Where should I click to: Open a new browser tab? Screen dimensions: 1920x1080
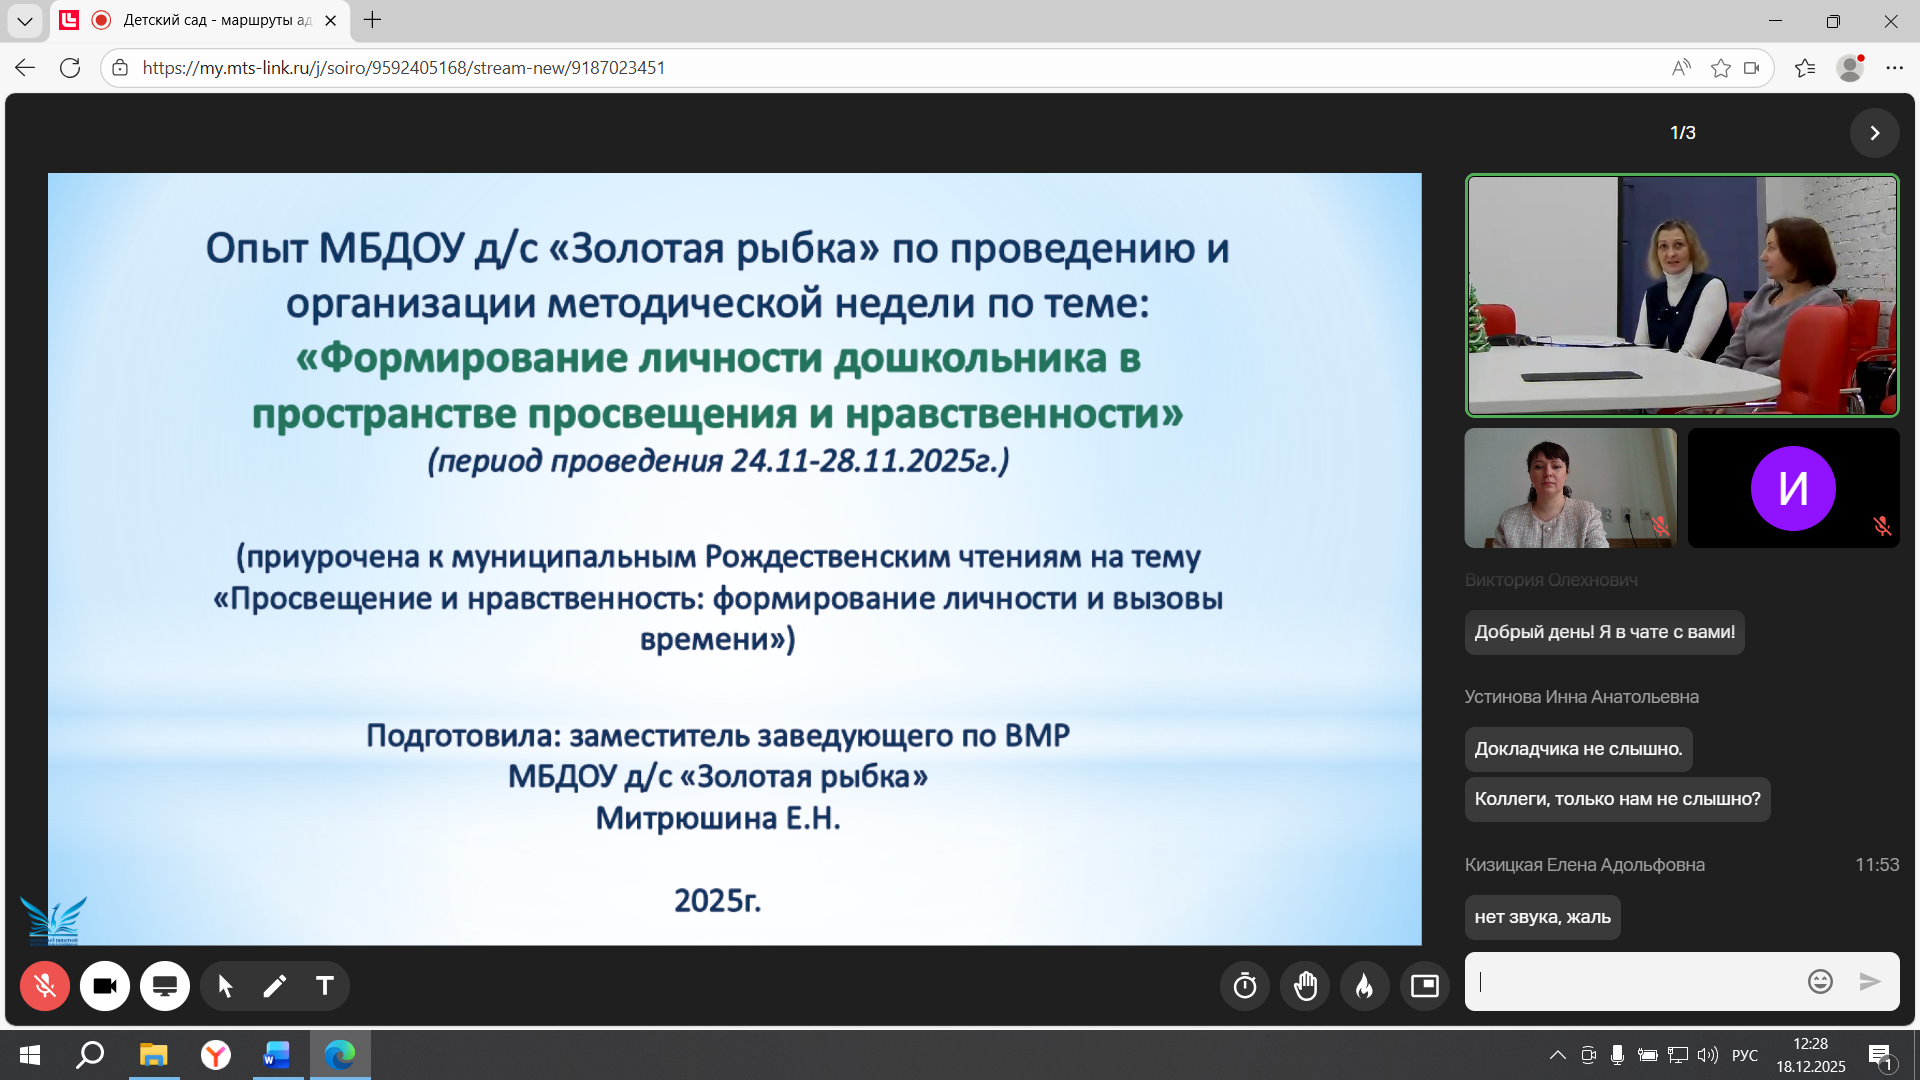372,20
